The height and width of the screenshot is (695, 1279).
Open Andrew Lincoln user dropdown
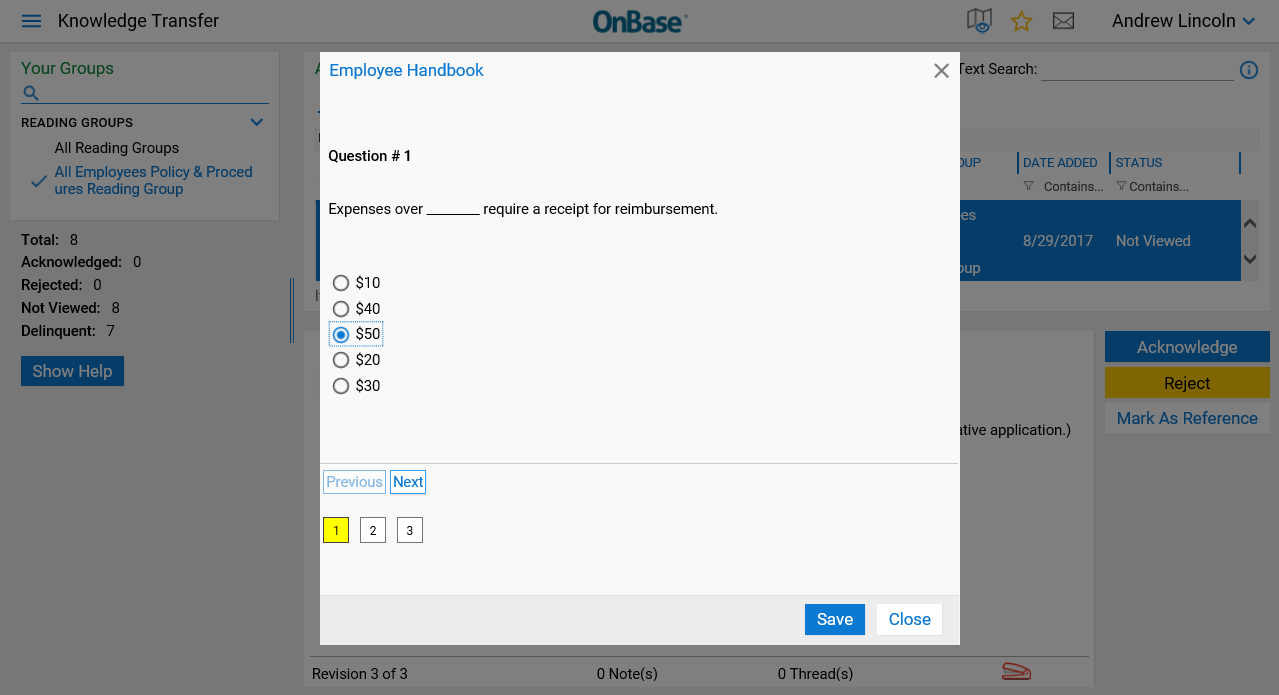point(1184,21)
